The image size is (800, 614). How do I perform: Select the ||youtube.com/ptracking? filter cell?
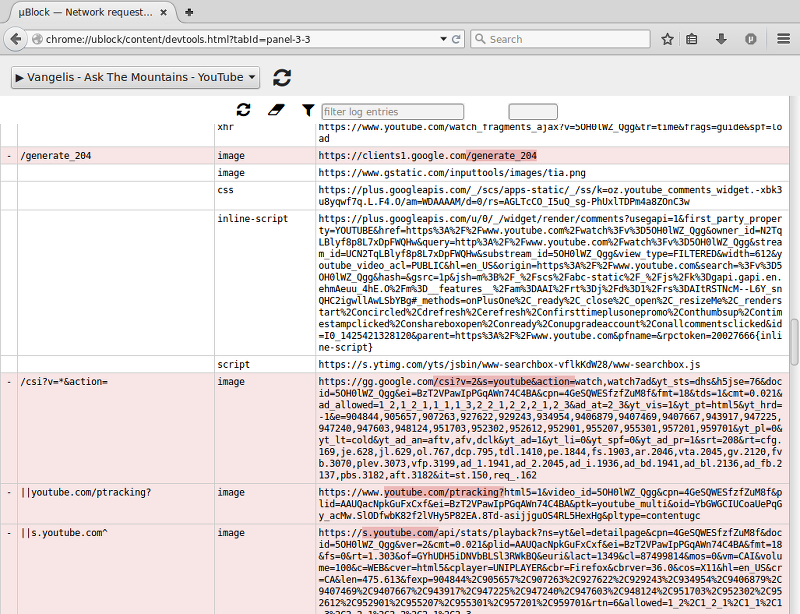tap(116, 504)
